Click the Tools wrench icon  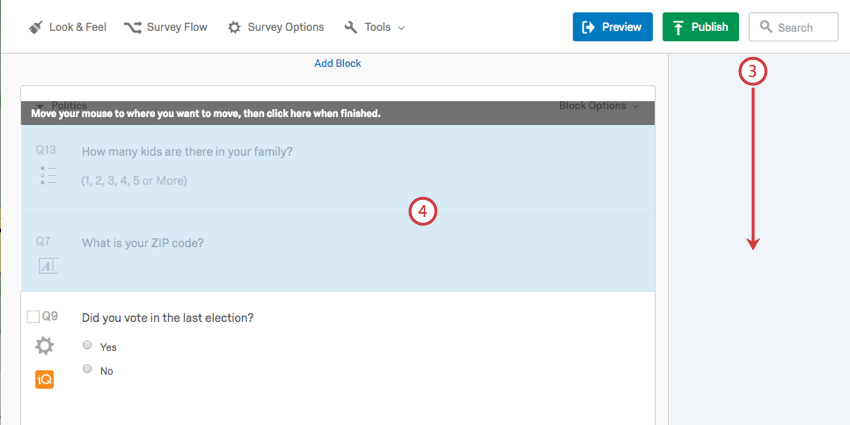[x=351, y=27]
